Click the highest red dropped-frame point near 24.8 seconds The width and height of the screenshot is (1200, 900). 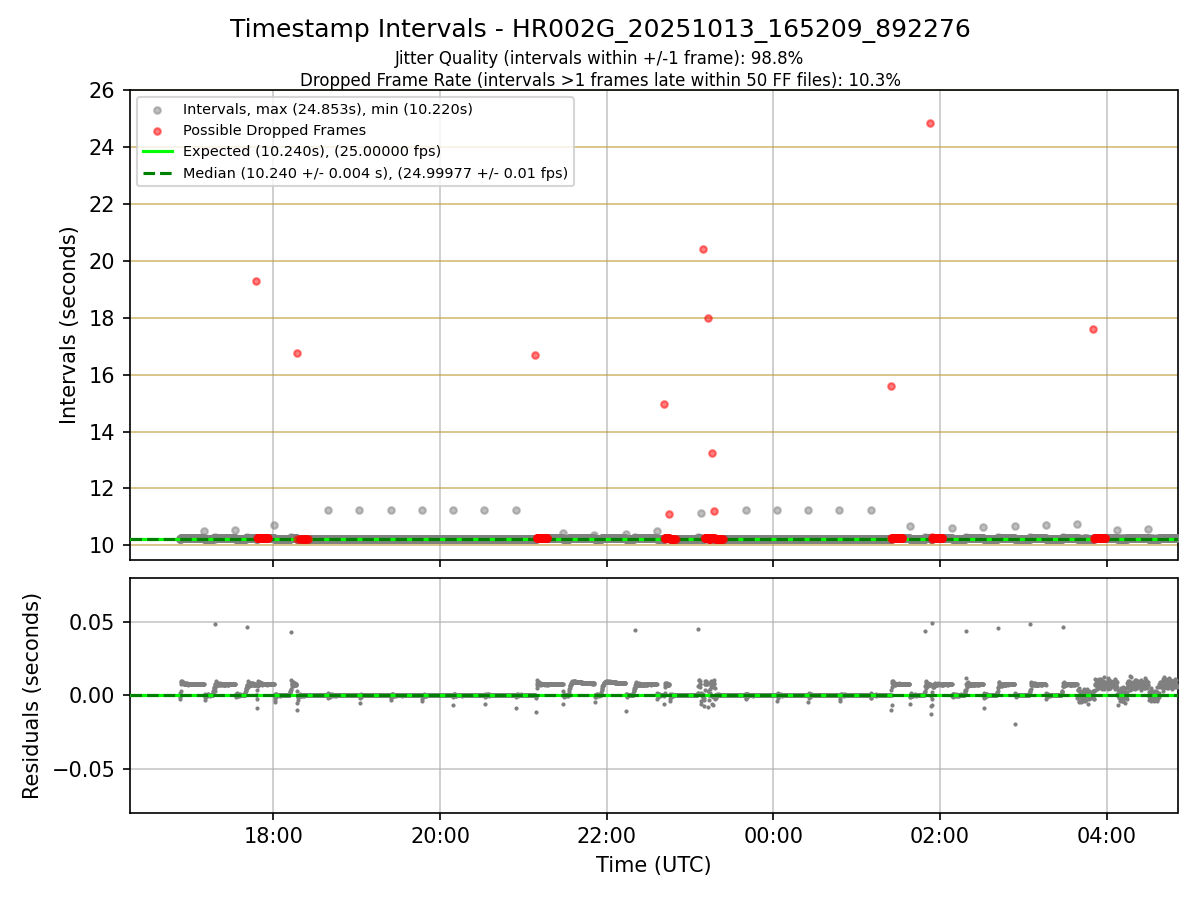[x=930, y=123]
